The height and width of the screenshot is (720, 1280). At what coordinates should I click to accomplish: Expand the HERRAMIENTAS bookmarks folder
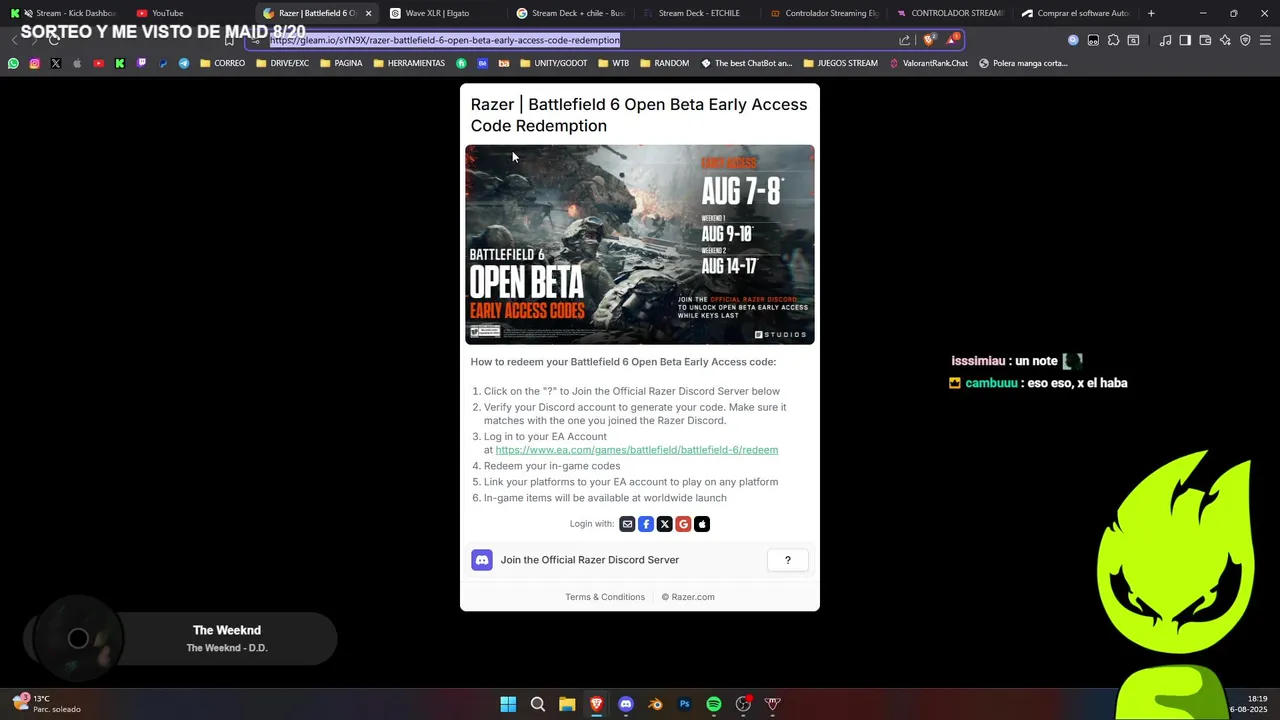(409, 63)
